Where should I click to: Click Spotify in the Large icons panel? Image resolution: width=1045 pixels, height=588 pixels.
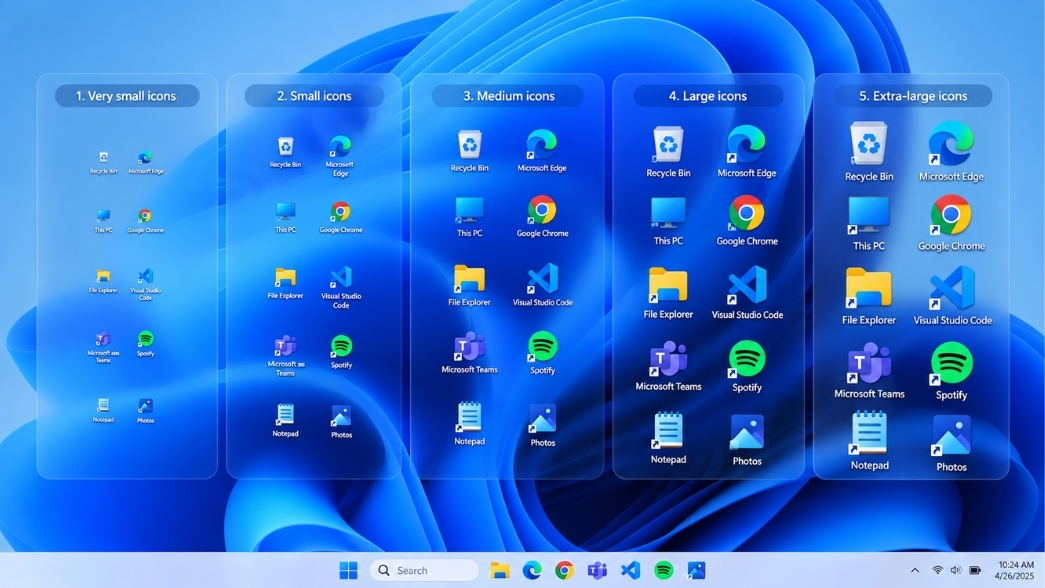(x=746, y=366)
